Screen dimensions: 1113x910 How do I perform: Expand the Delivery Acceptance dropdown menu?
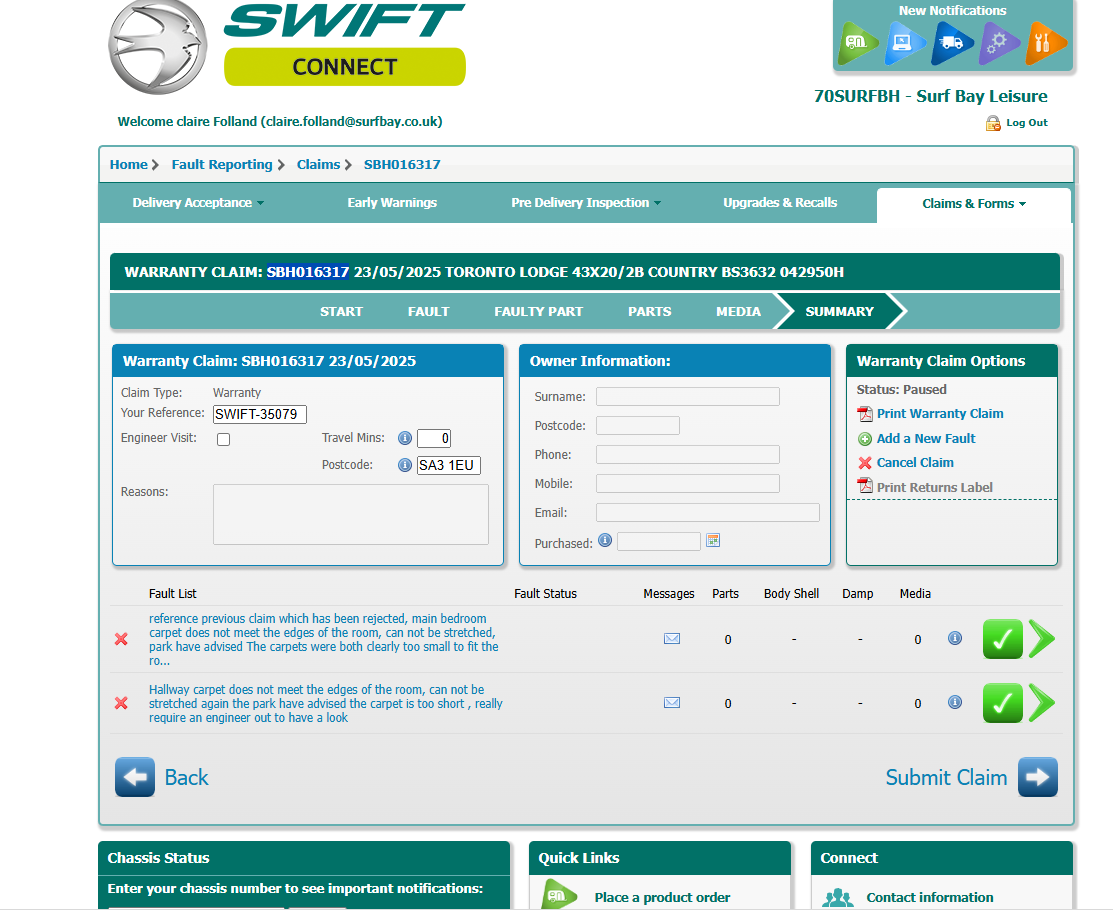[198, 203]
